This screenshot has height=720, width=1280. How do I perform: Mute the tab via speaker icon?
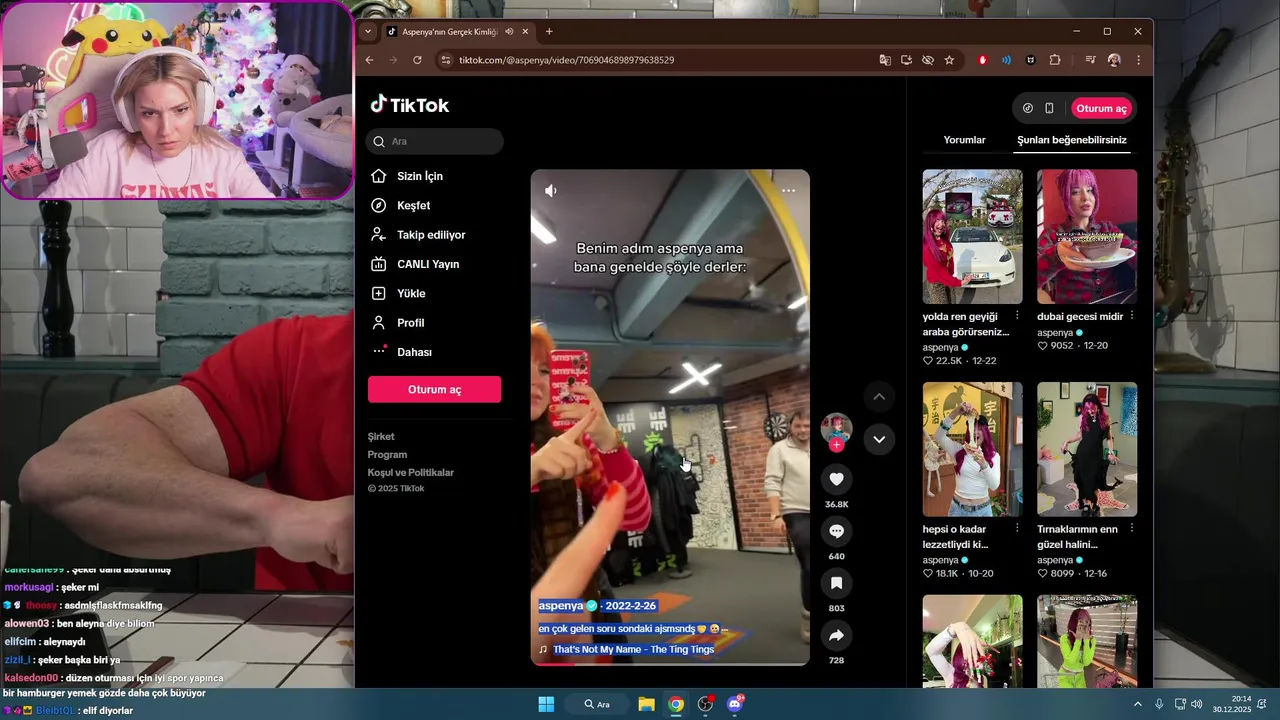pyautogui.click(x=509, y=31)
